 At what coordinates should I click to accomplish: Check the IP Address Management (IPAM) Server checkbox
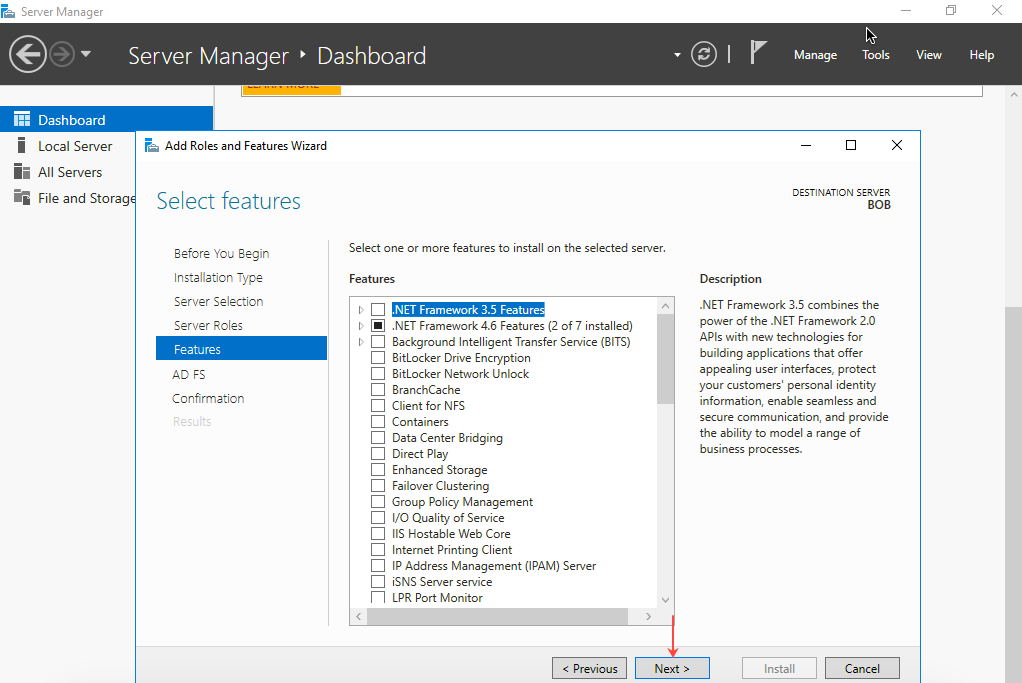(x=378, y=566)
